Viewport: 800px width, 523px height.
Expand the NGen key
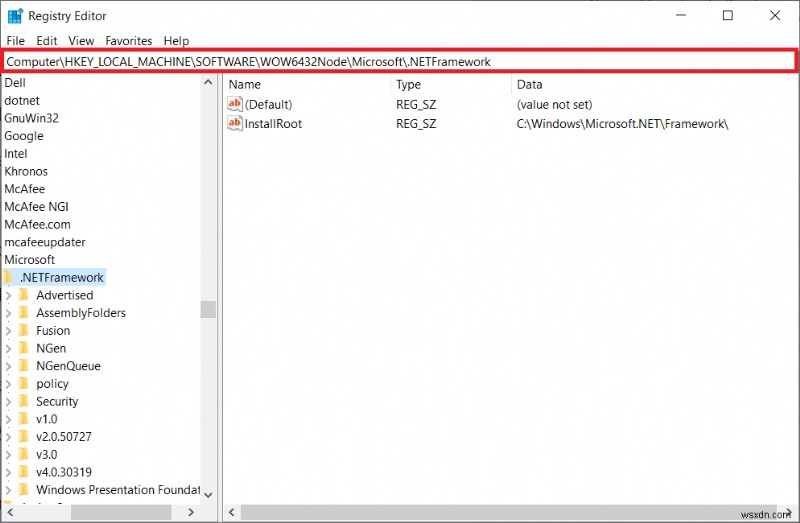click(8, 348)
